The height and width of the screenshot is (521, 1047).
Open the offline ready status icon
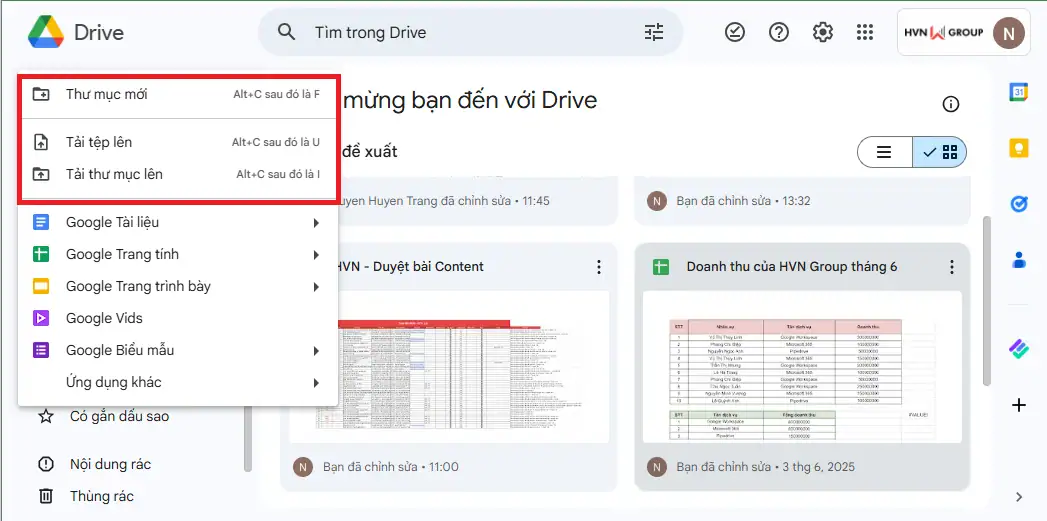pyautogui.click(x=735, y=33)
